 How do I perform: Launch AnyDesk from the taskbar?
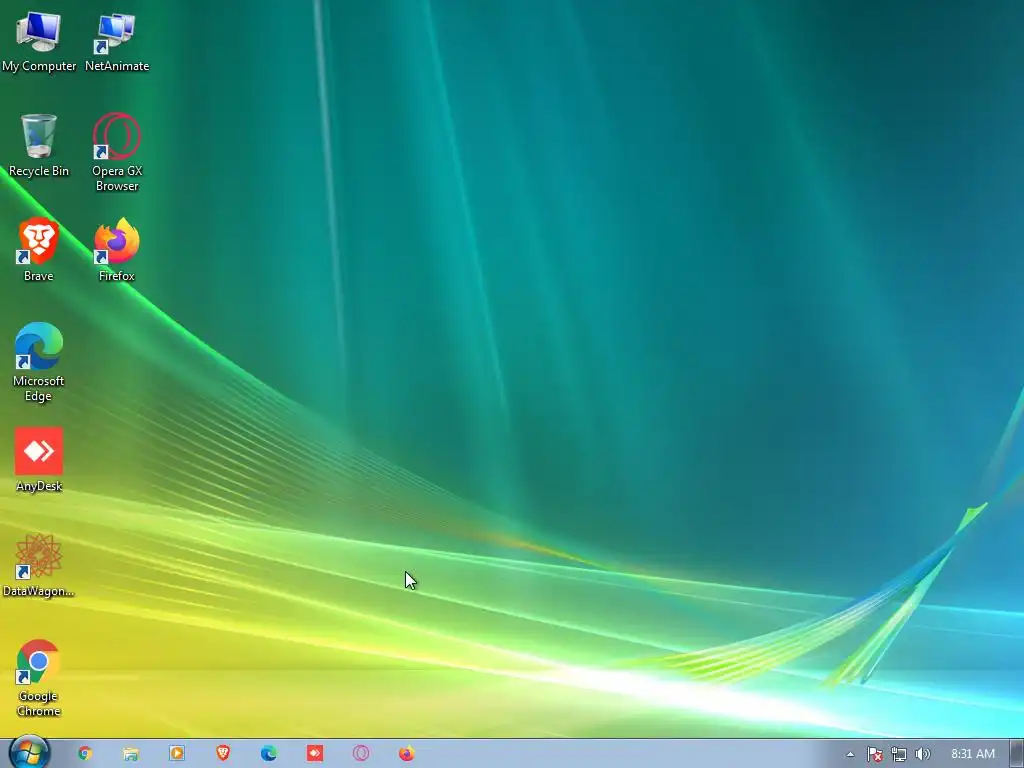[x=315, y=754]
